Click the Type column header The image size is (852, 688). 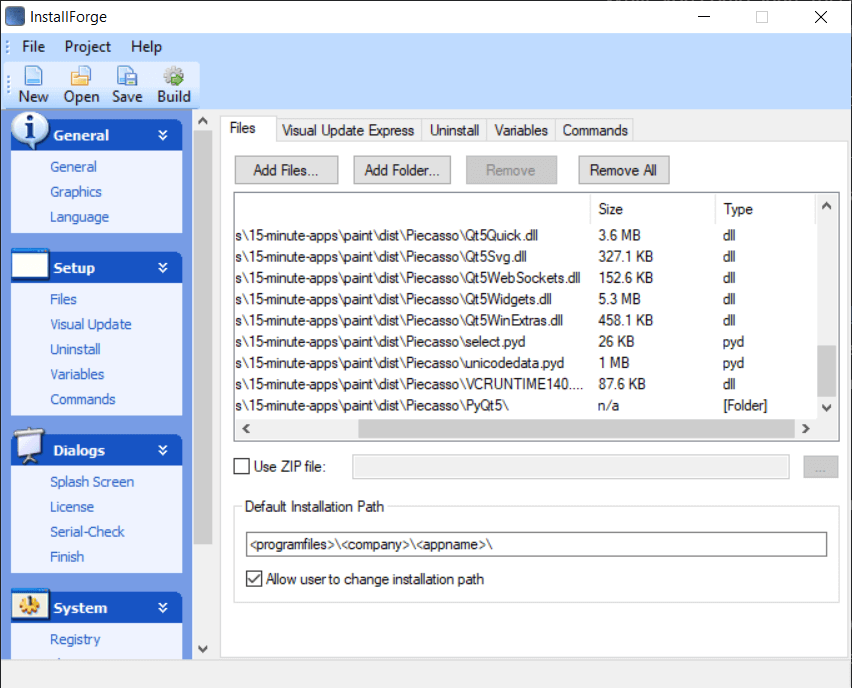click(x=765, y=209)
